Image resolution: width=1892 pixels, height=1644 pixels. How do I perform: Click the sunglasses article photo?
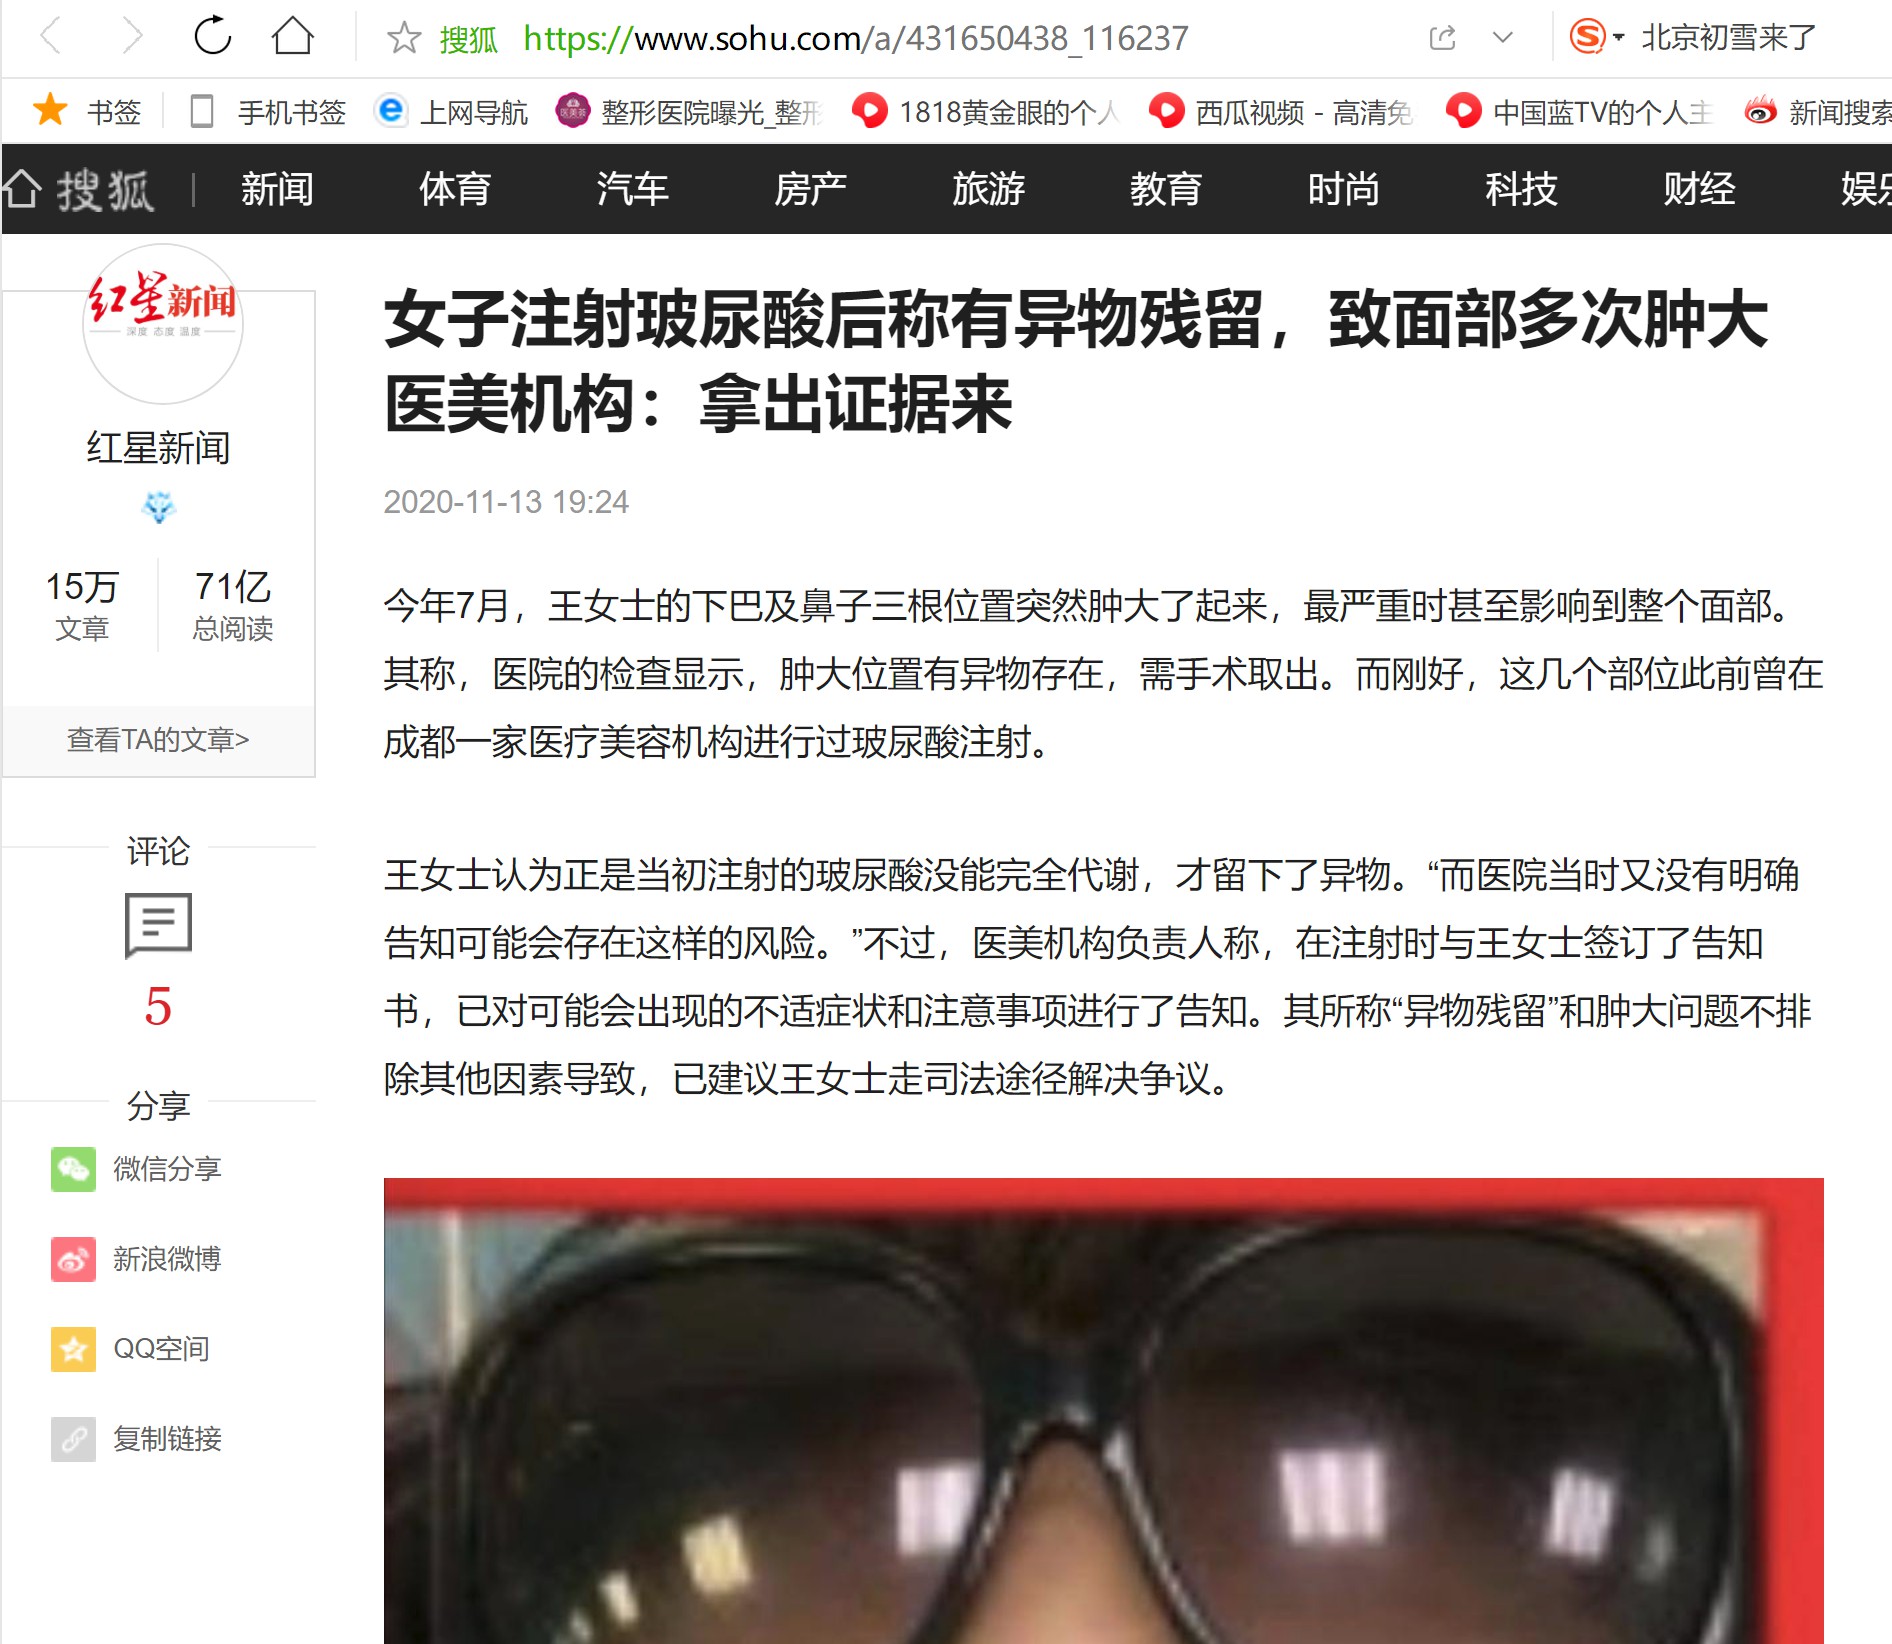tap(1103, 1411)
